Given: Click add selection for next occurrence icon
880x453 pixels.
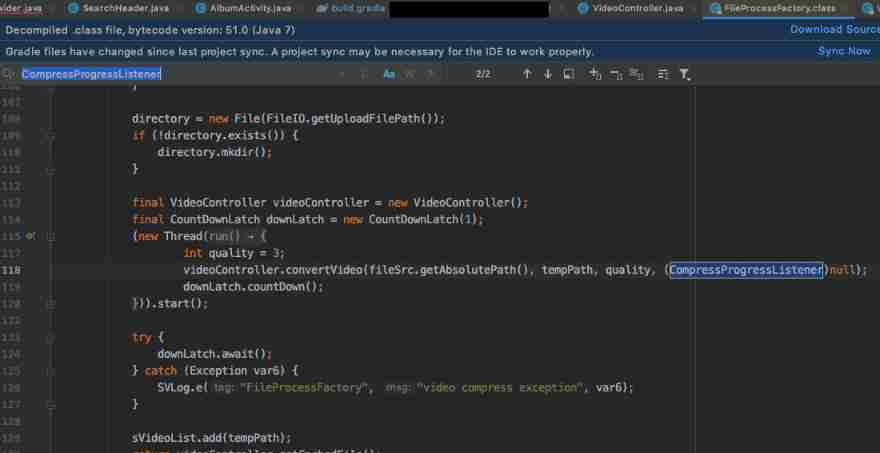Looking at the screenshot, I should (595, 74).
